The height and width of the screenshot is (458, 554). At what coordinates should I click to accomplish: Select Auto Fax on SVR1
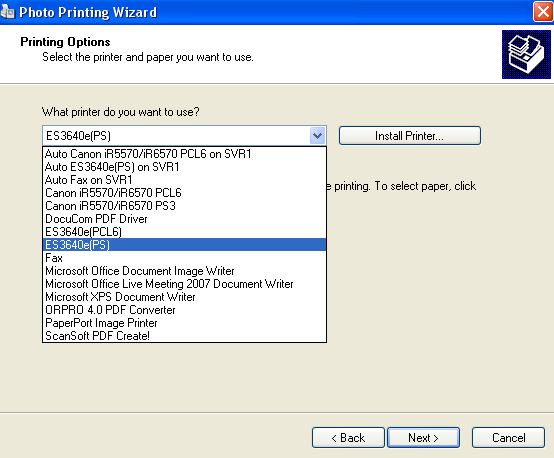click(x=184, y=180)
